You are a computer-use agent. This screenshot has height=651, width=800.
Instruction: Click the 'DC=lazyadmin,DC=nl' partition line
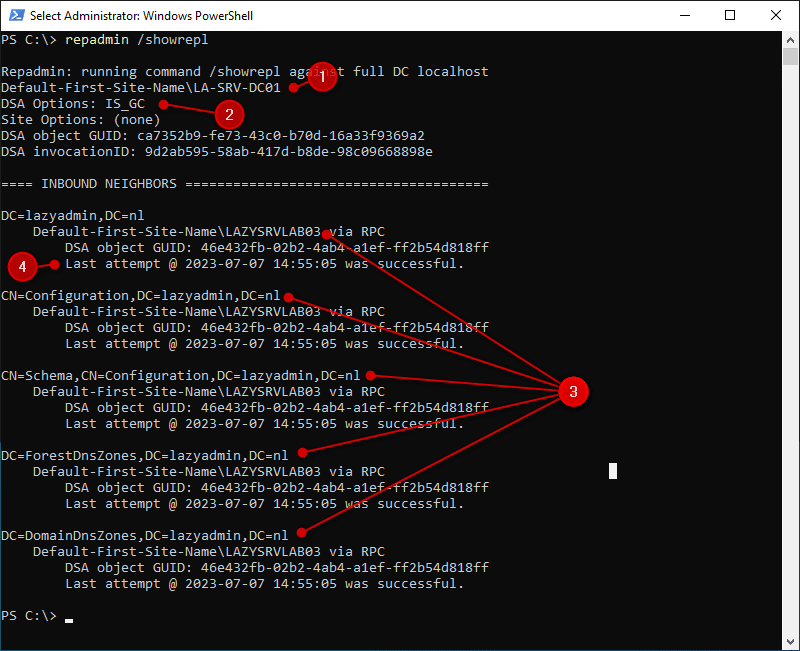click(72, 216)
